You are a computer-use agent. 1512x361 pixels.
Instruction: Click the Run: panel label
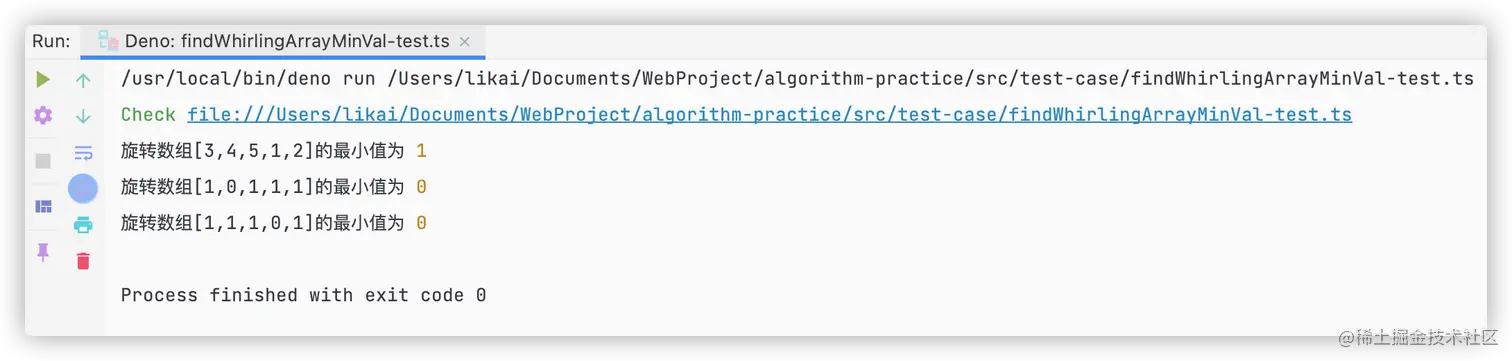pyautogui.click(x=51, y=41)
